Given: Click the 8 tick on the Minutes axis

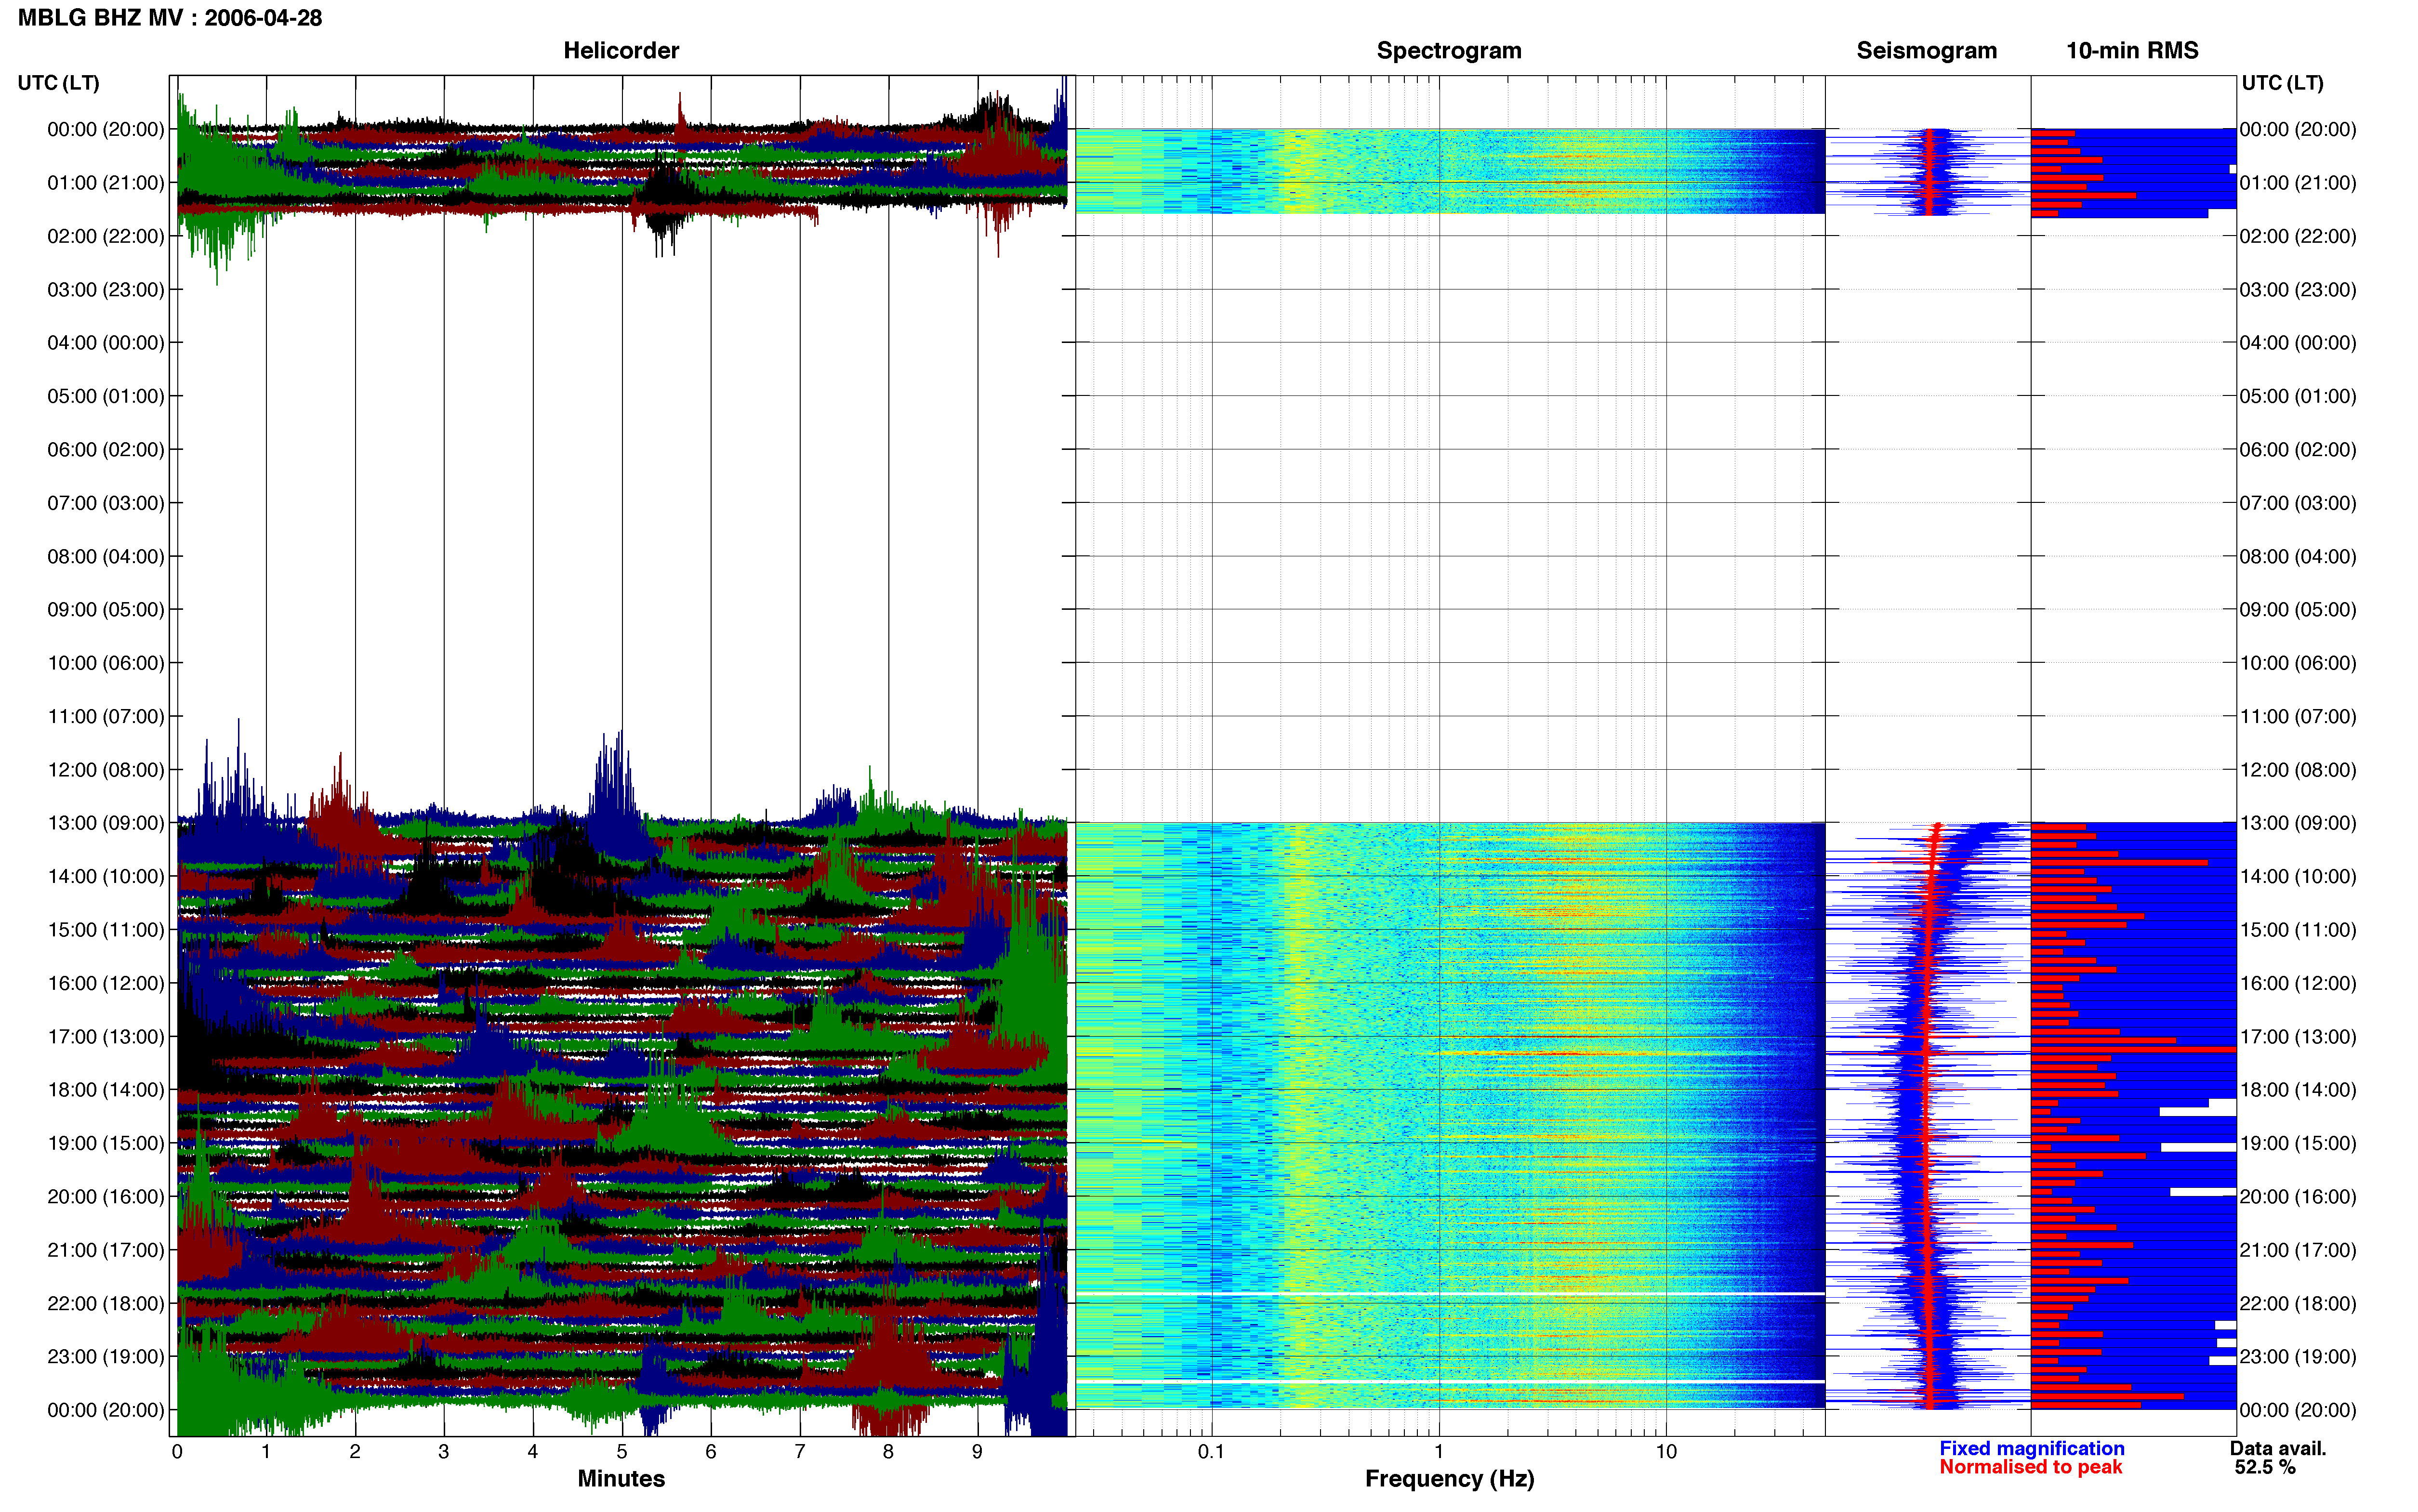Looking at the screenshot, I should pyautogui.click(x=888, y=1452).
